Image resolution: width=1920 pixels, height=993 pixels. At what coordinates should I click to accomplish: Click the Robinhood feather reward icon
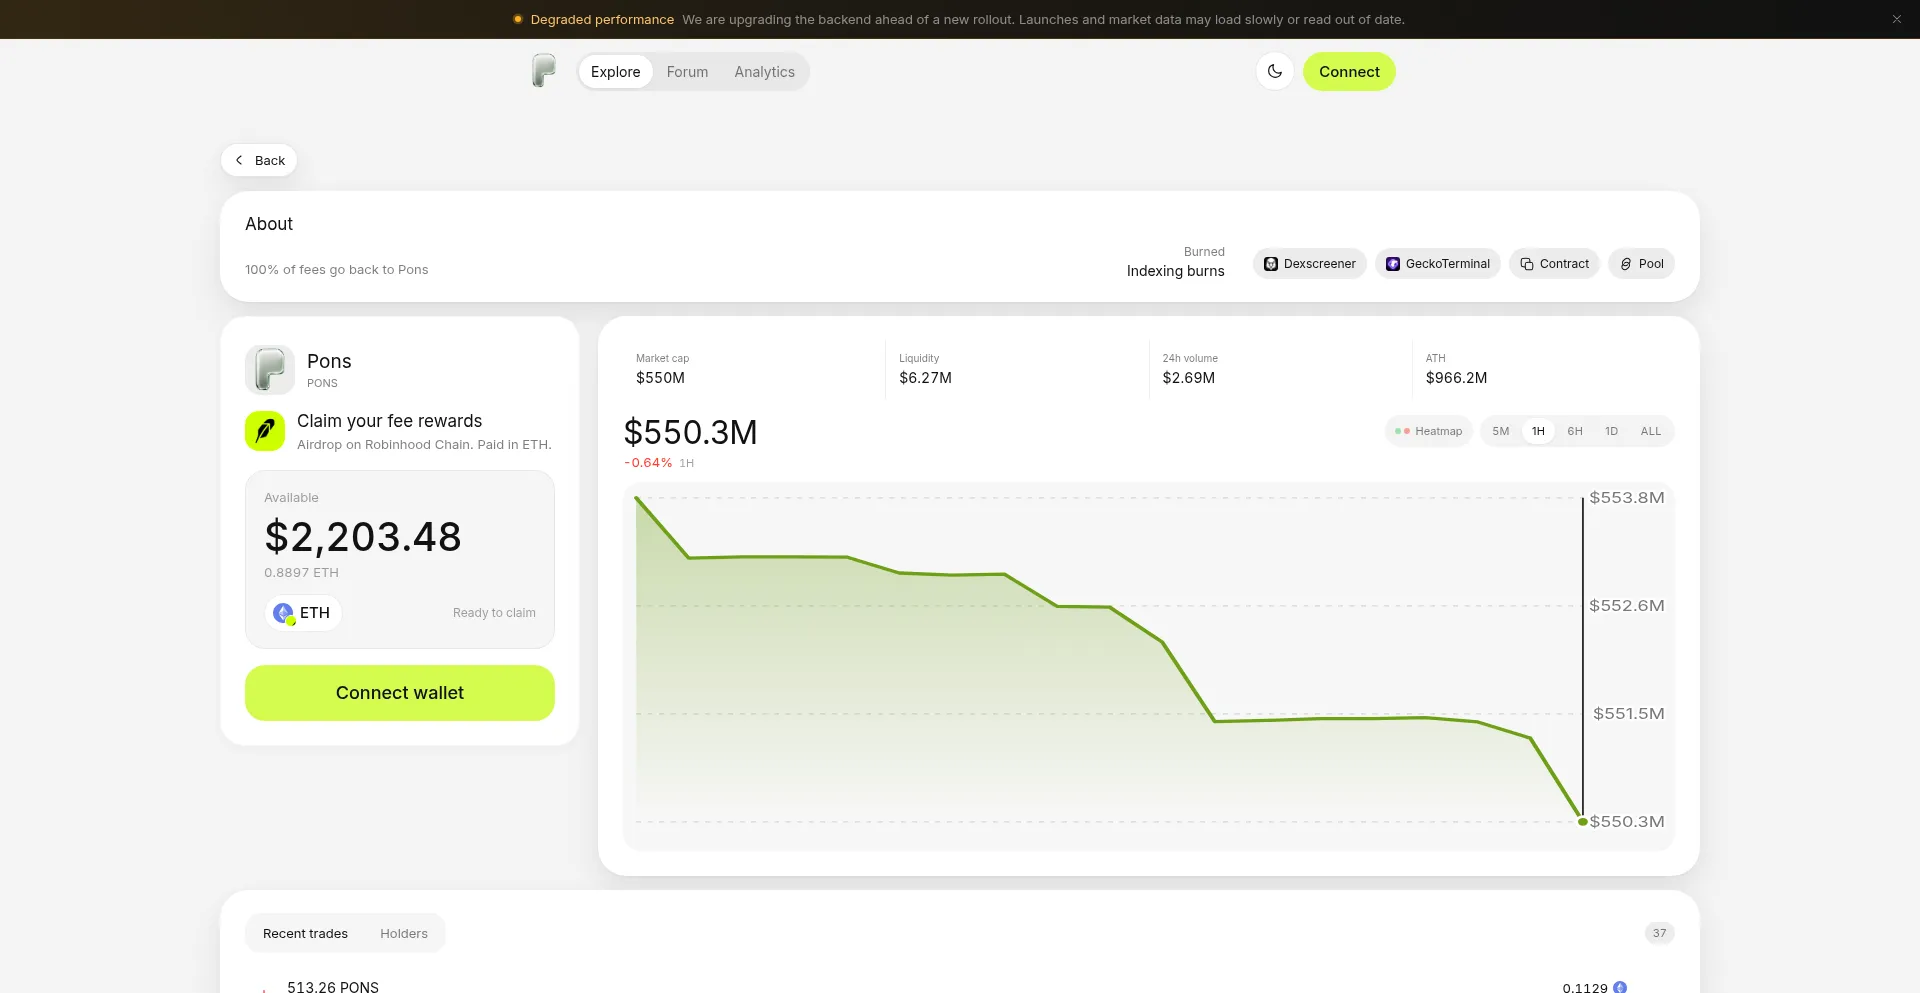click(x=265, y=431)
